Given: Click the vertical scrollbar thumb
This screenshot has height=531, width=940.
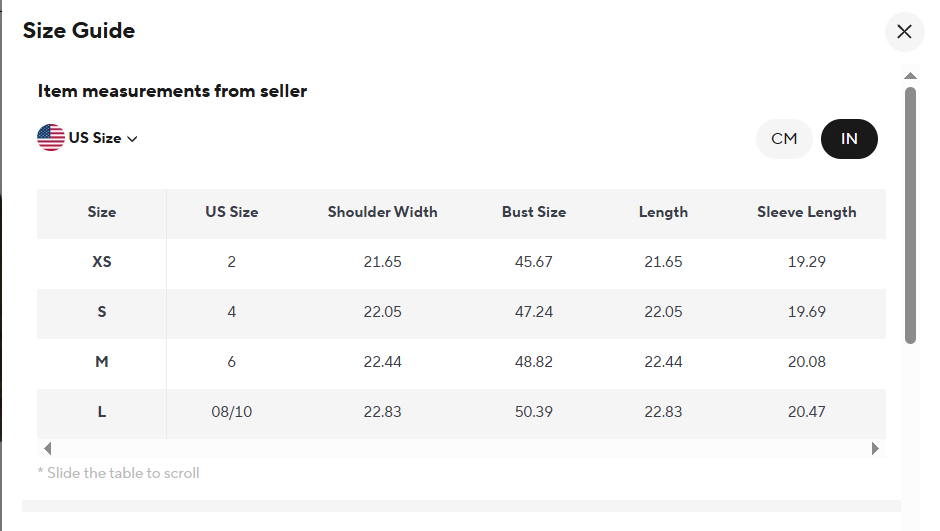Looking at the screenshot, I should point(910,215).
